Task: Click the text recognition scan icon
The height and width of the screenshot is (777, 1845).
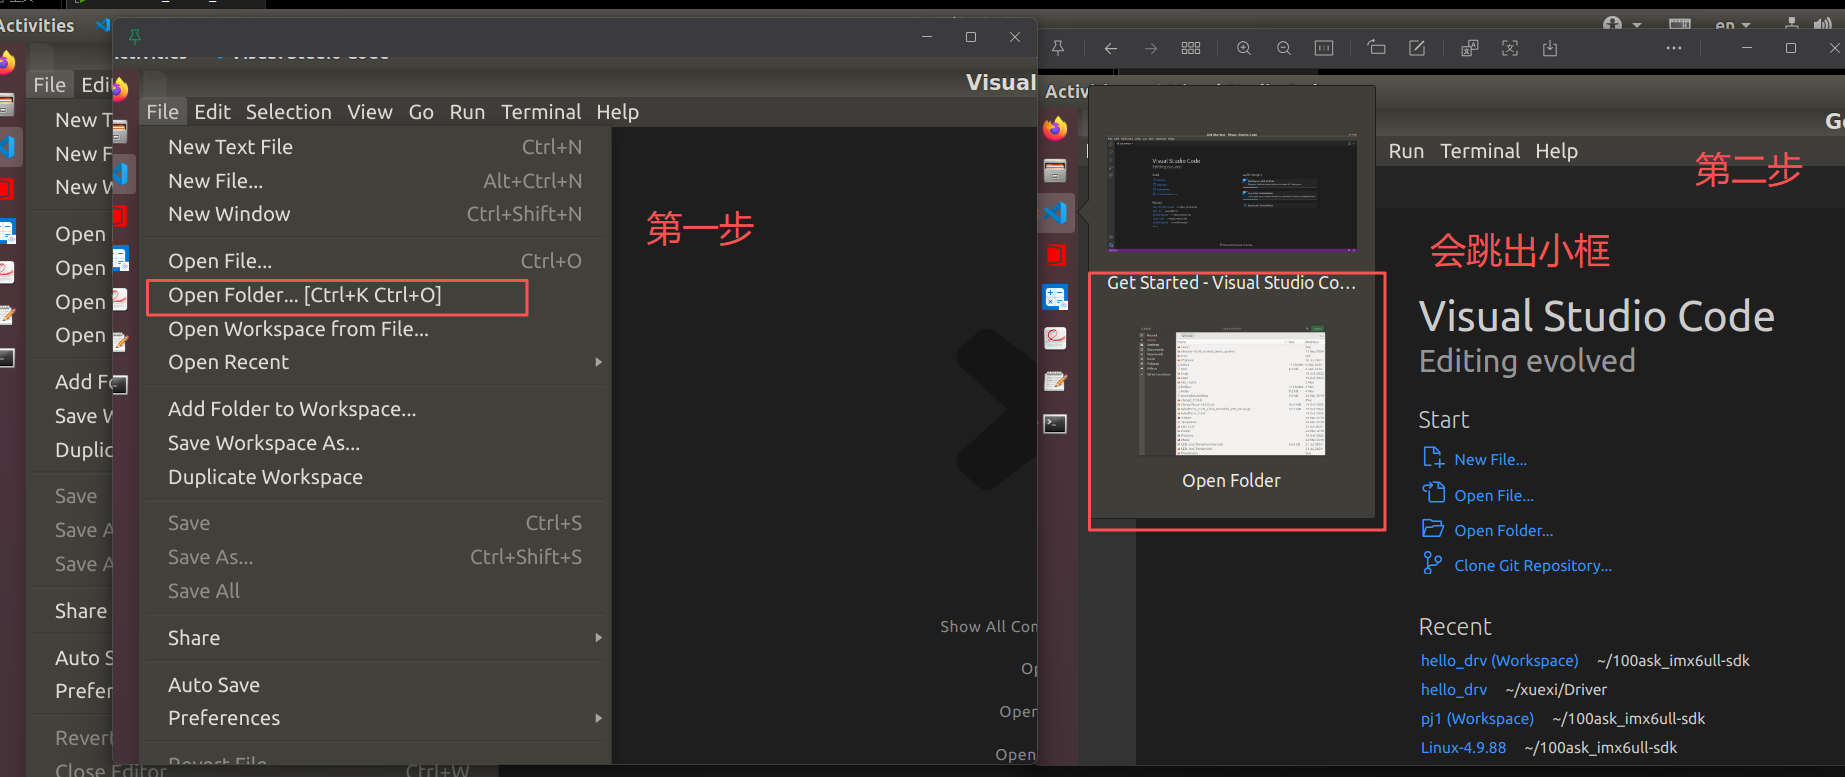Action: [1510, 48]
